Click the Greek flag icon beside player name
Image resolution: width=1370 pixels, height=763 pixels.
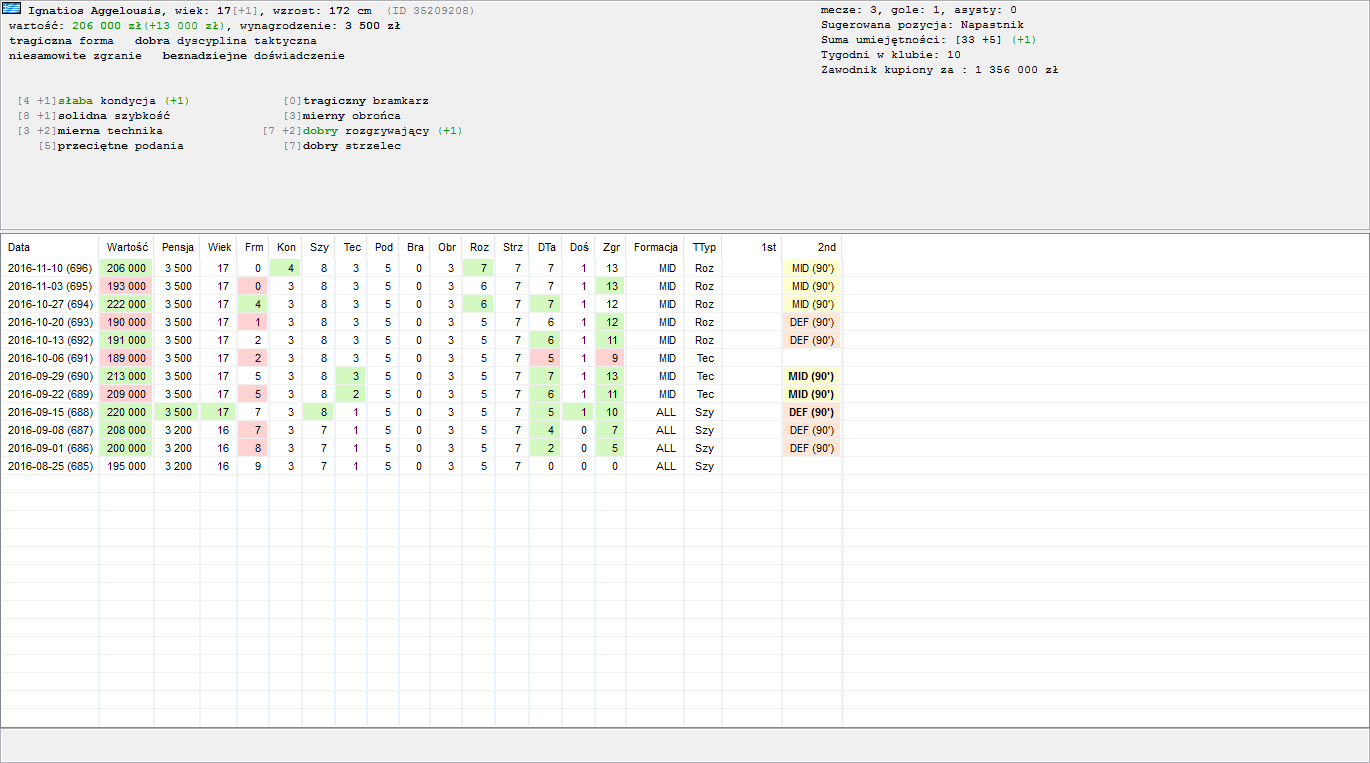coord(13,9)
